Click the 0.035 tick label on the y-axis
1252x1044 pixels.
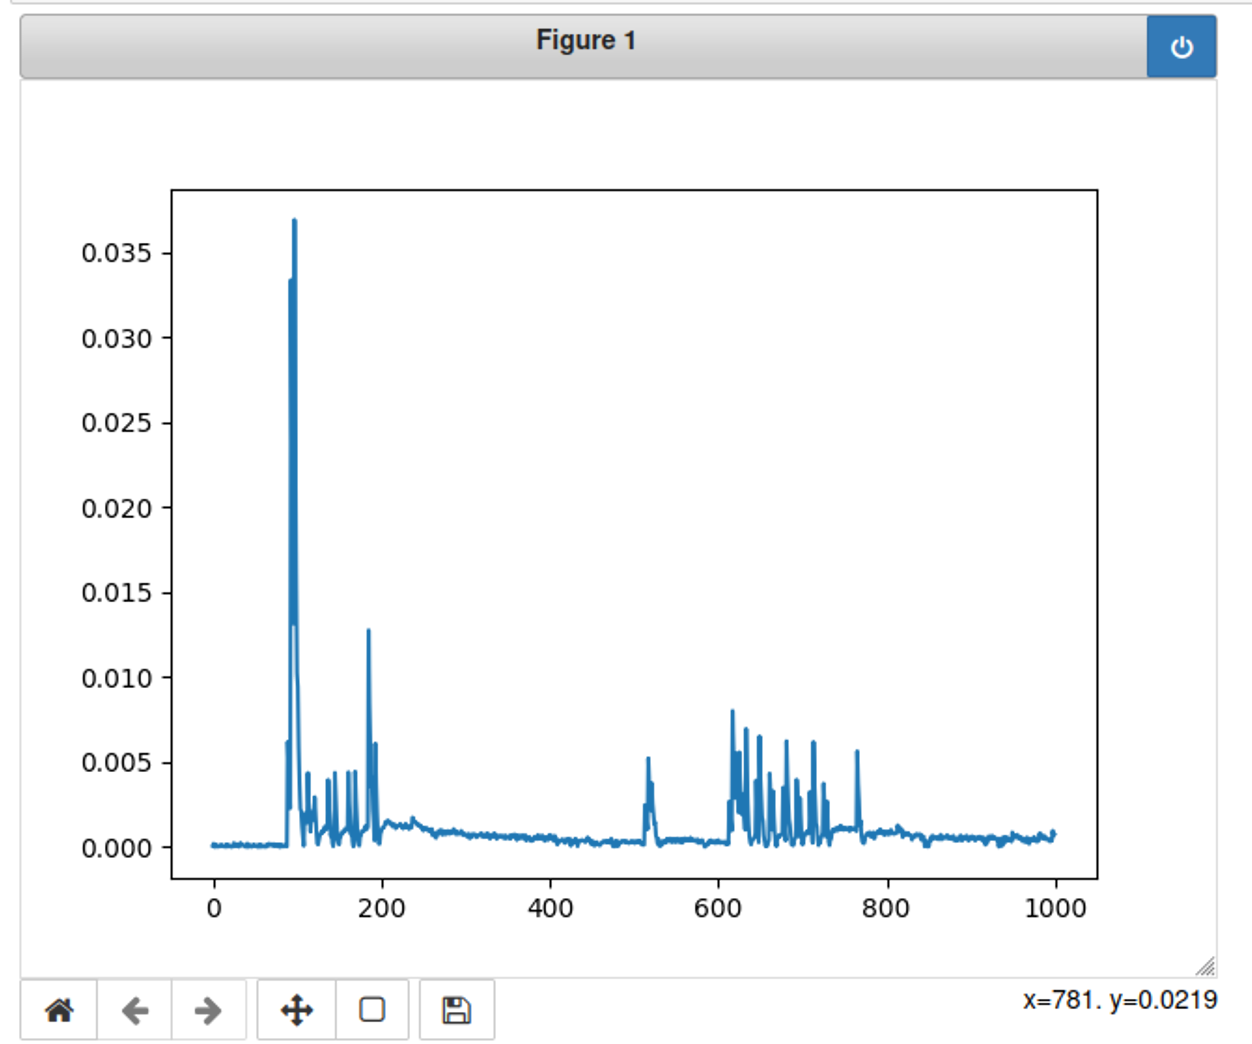tap(117, 253)
